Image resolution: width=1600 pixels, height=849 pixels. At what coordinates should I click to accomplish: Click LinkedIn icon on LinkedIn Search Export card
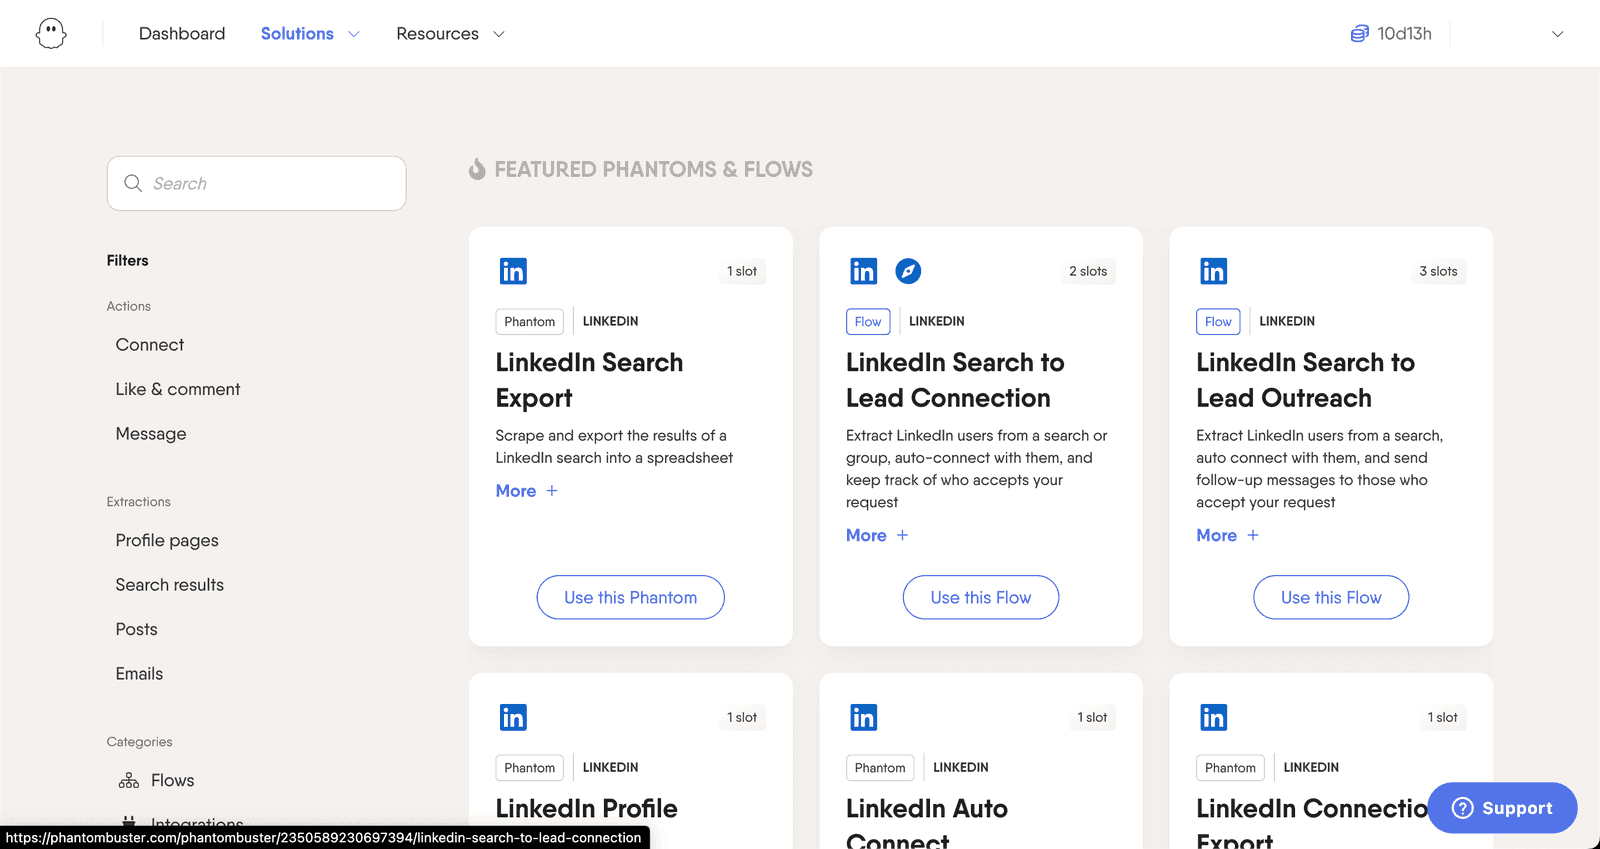[x=513, y=271]
